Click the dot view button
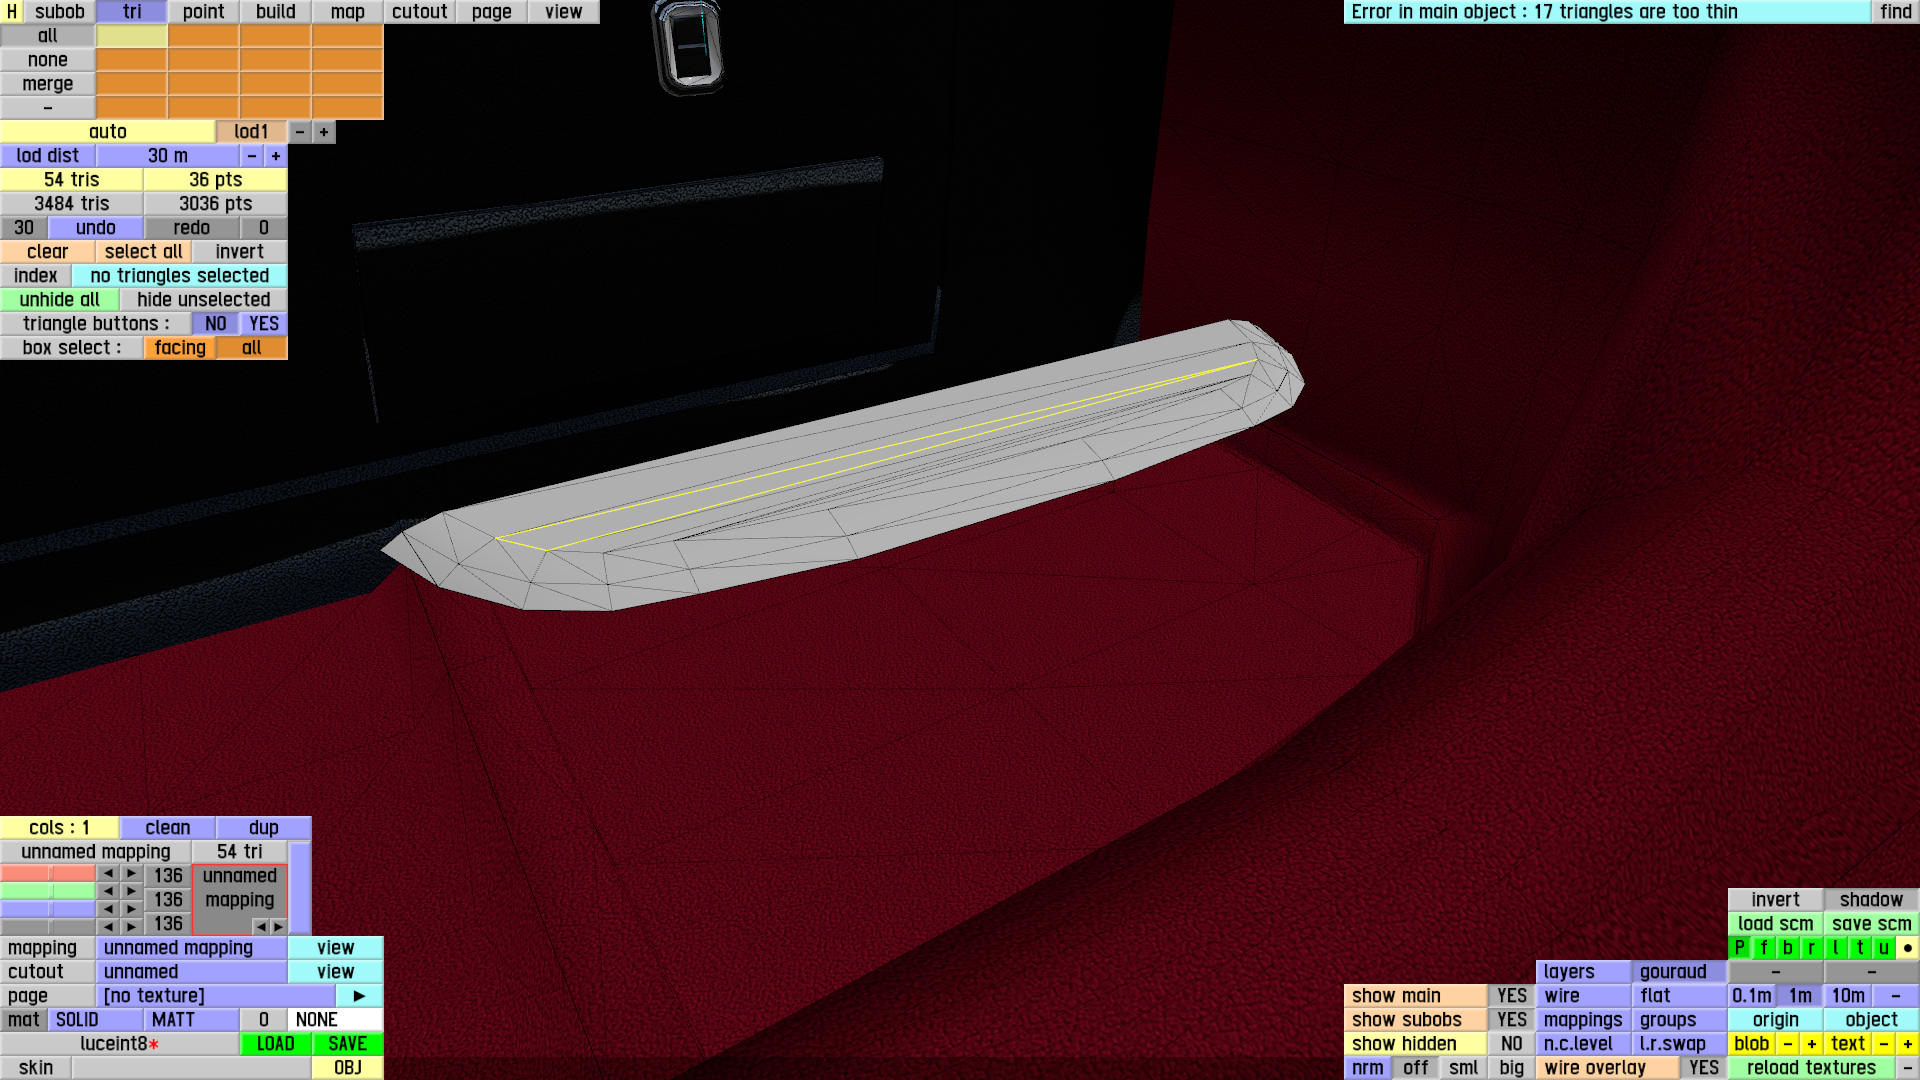 [x=1907, y=948]
